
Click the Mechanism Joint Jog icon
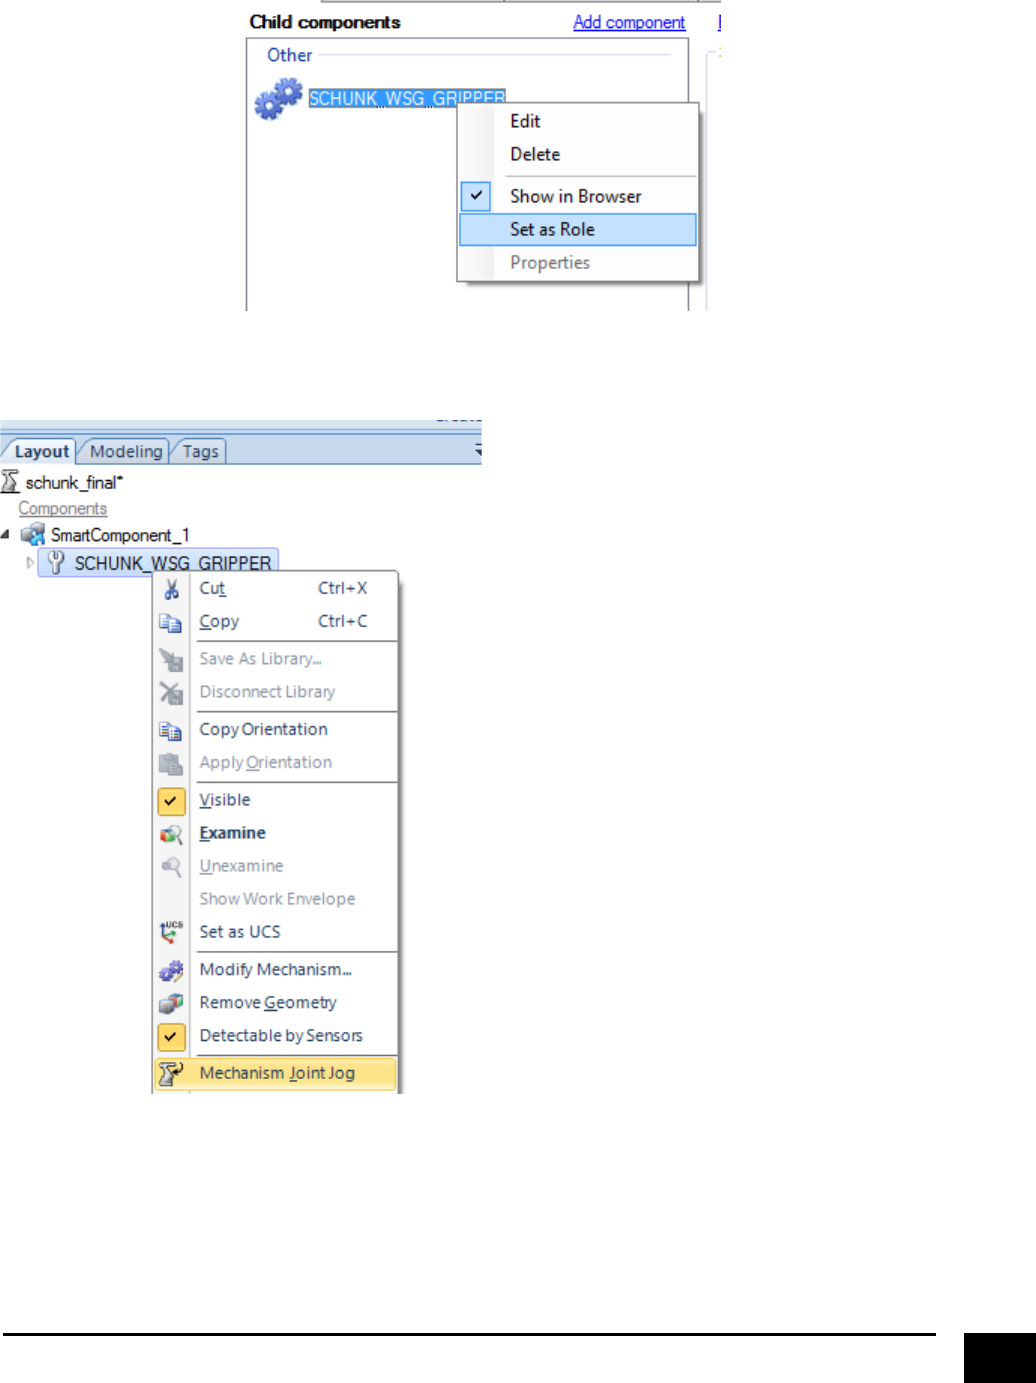pyautogui.click(x=171, y=1073)
